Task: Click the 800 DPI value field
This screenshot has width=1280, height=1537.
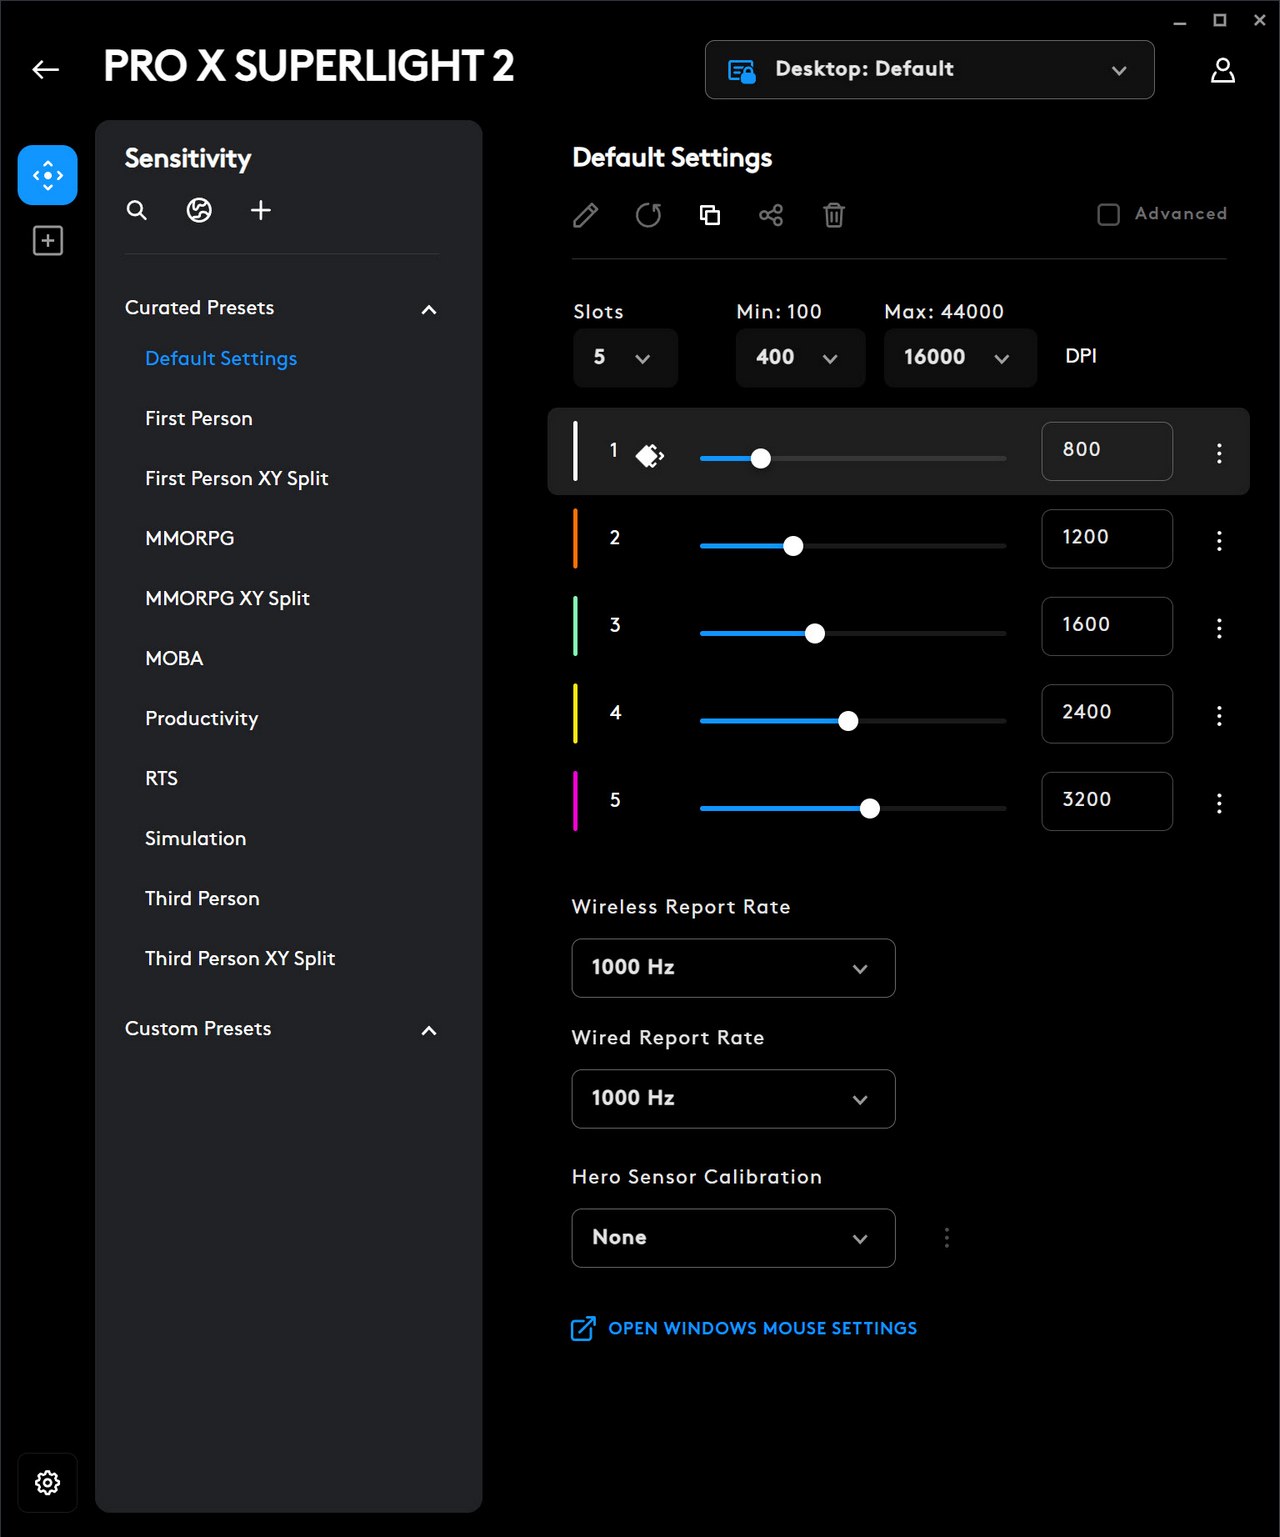Action: point(1107,451)
